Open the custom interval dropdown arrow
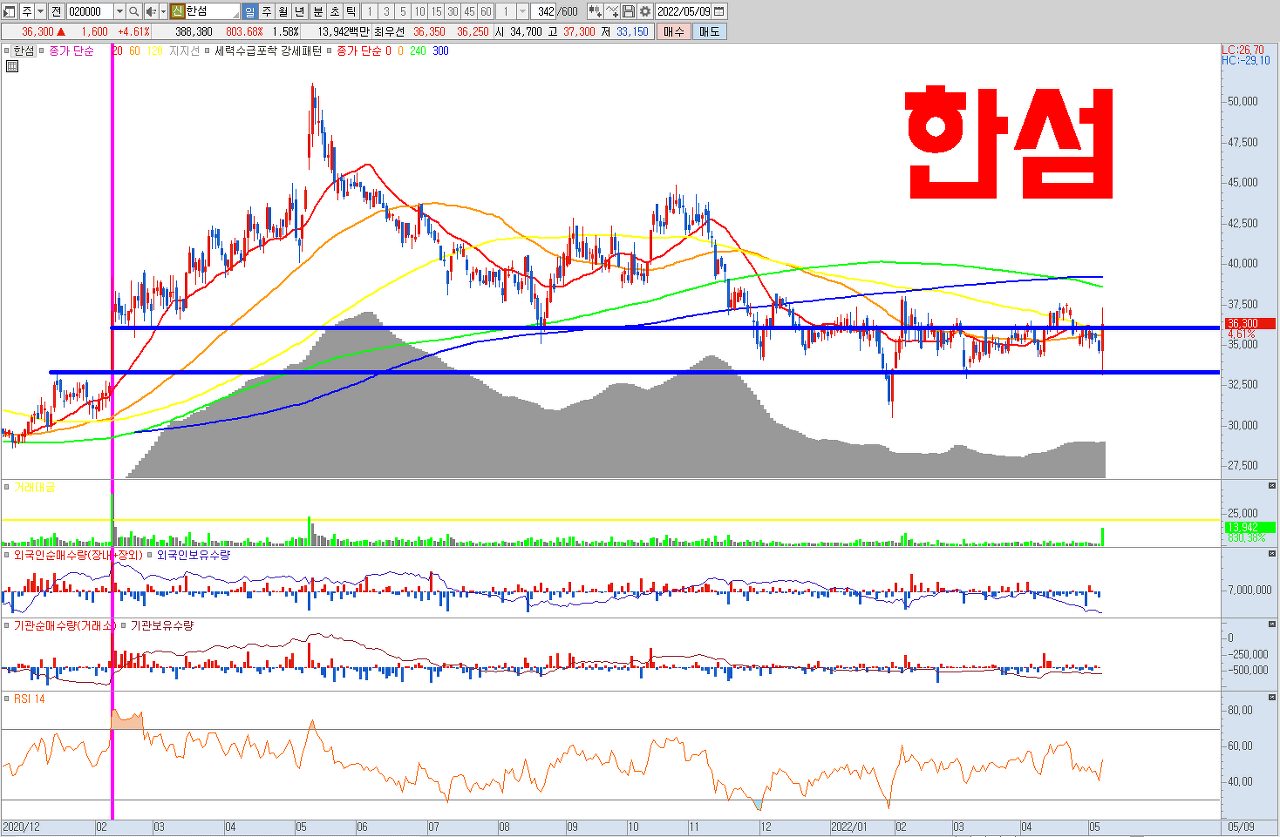This screenshot has width=1280, height=837. coord(522,11)
